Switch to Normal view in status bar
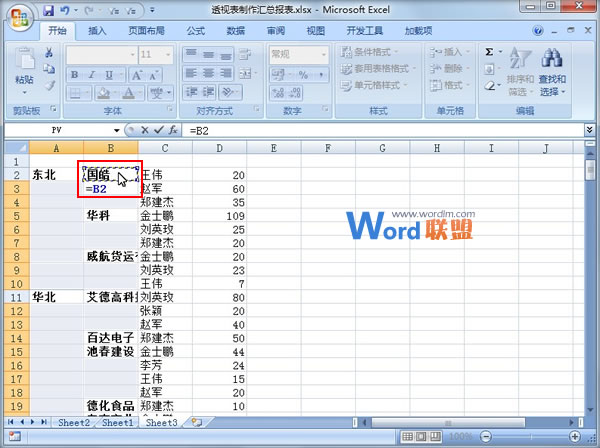The height and width of the screenshot is (448, 600). point(408,437)
